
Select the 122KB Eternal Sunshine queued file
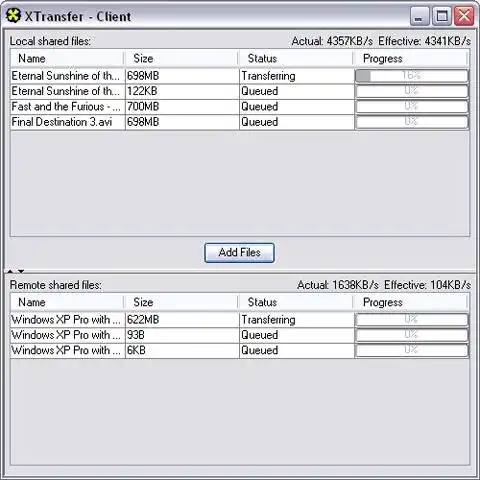[x=240, y=91]
